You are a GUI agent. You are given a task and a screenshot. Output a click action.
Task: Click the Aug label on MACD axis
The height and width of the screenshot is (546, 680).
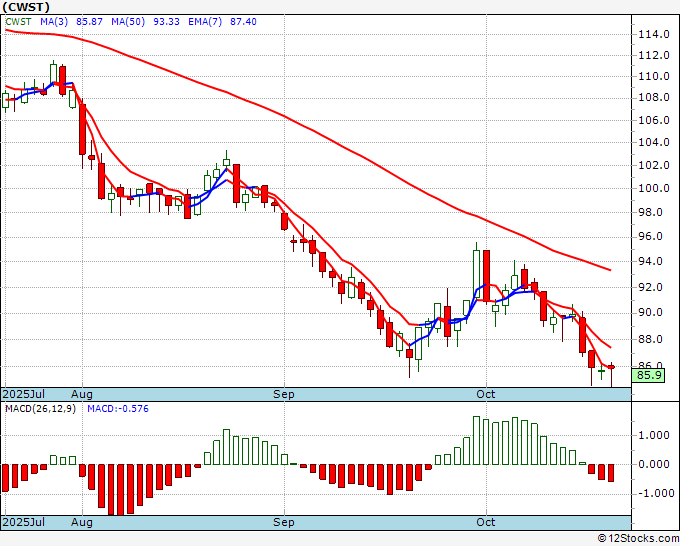click(82, 522)
